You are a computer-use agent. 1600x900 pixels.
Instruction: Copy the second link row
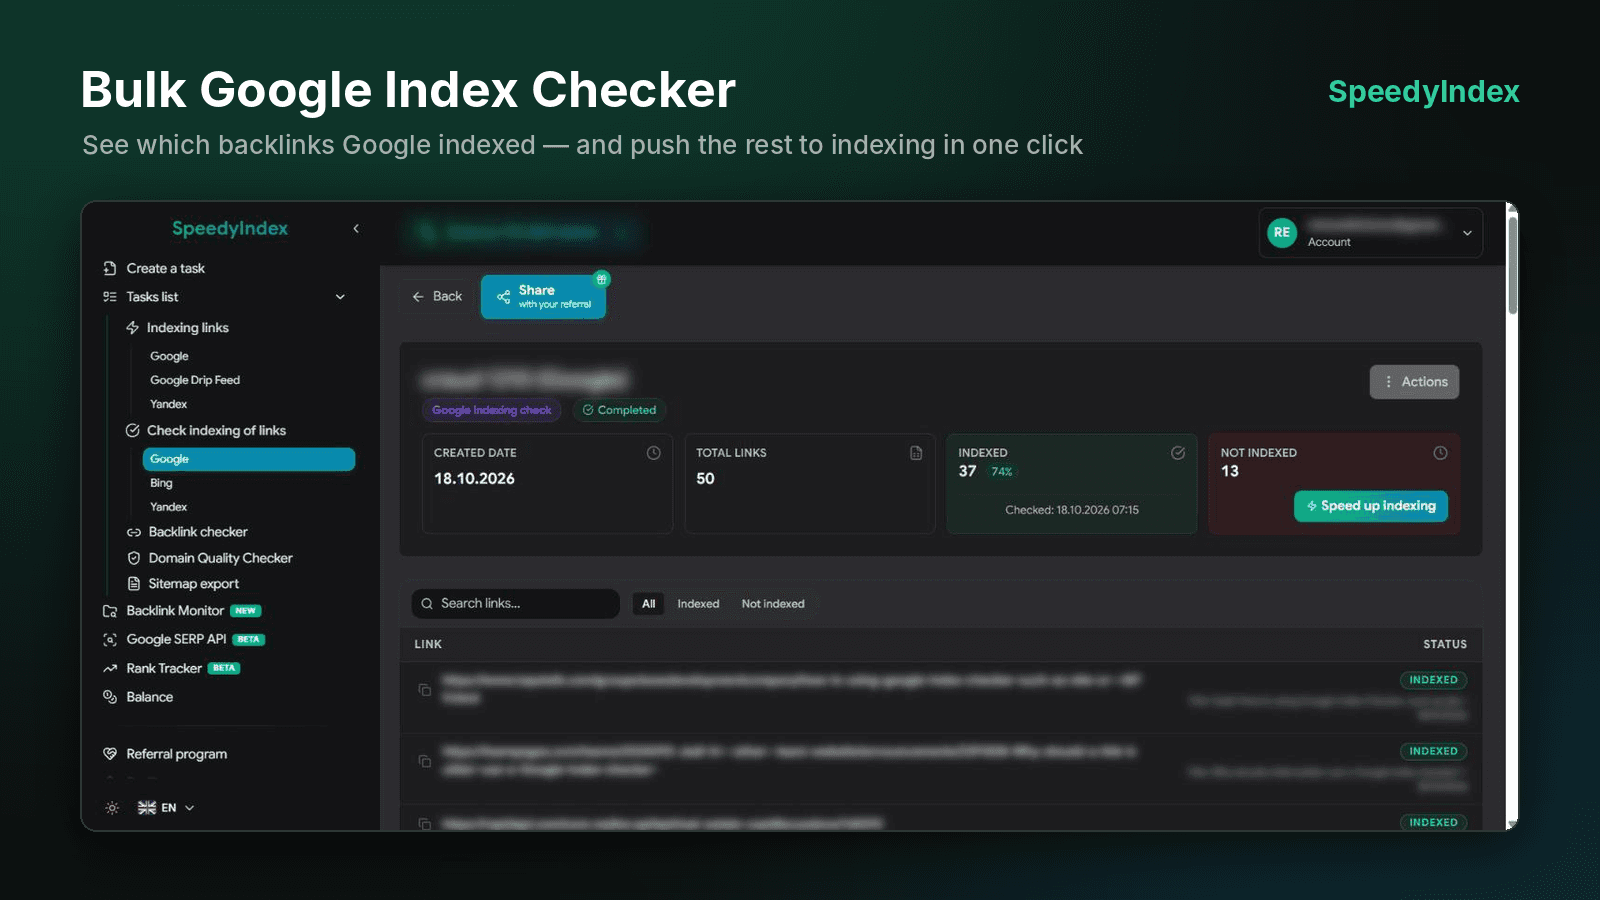coord(425,761)
